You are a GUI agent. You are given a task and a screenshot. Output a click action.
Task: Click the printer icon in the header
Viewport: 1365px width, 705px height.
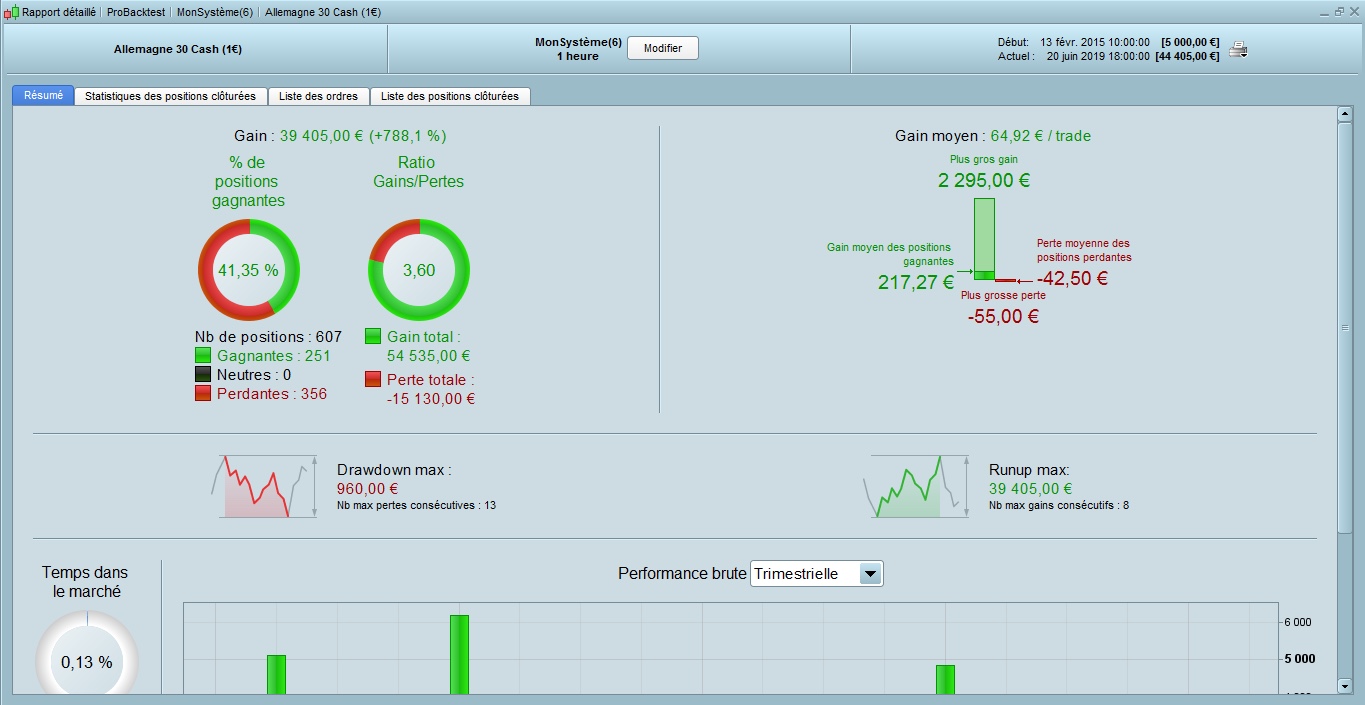click(1238, 49)
